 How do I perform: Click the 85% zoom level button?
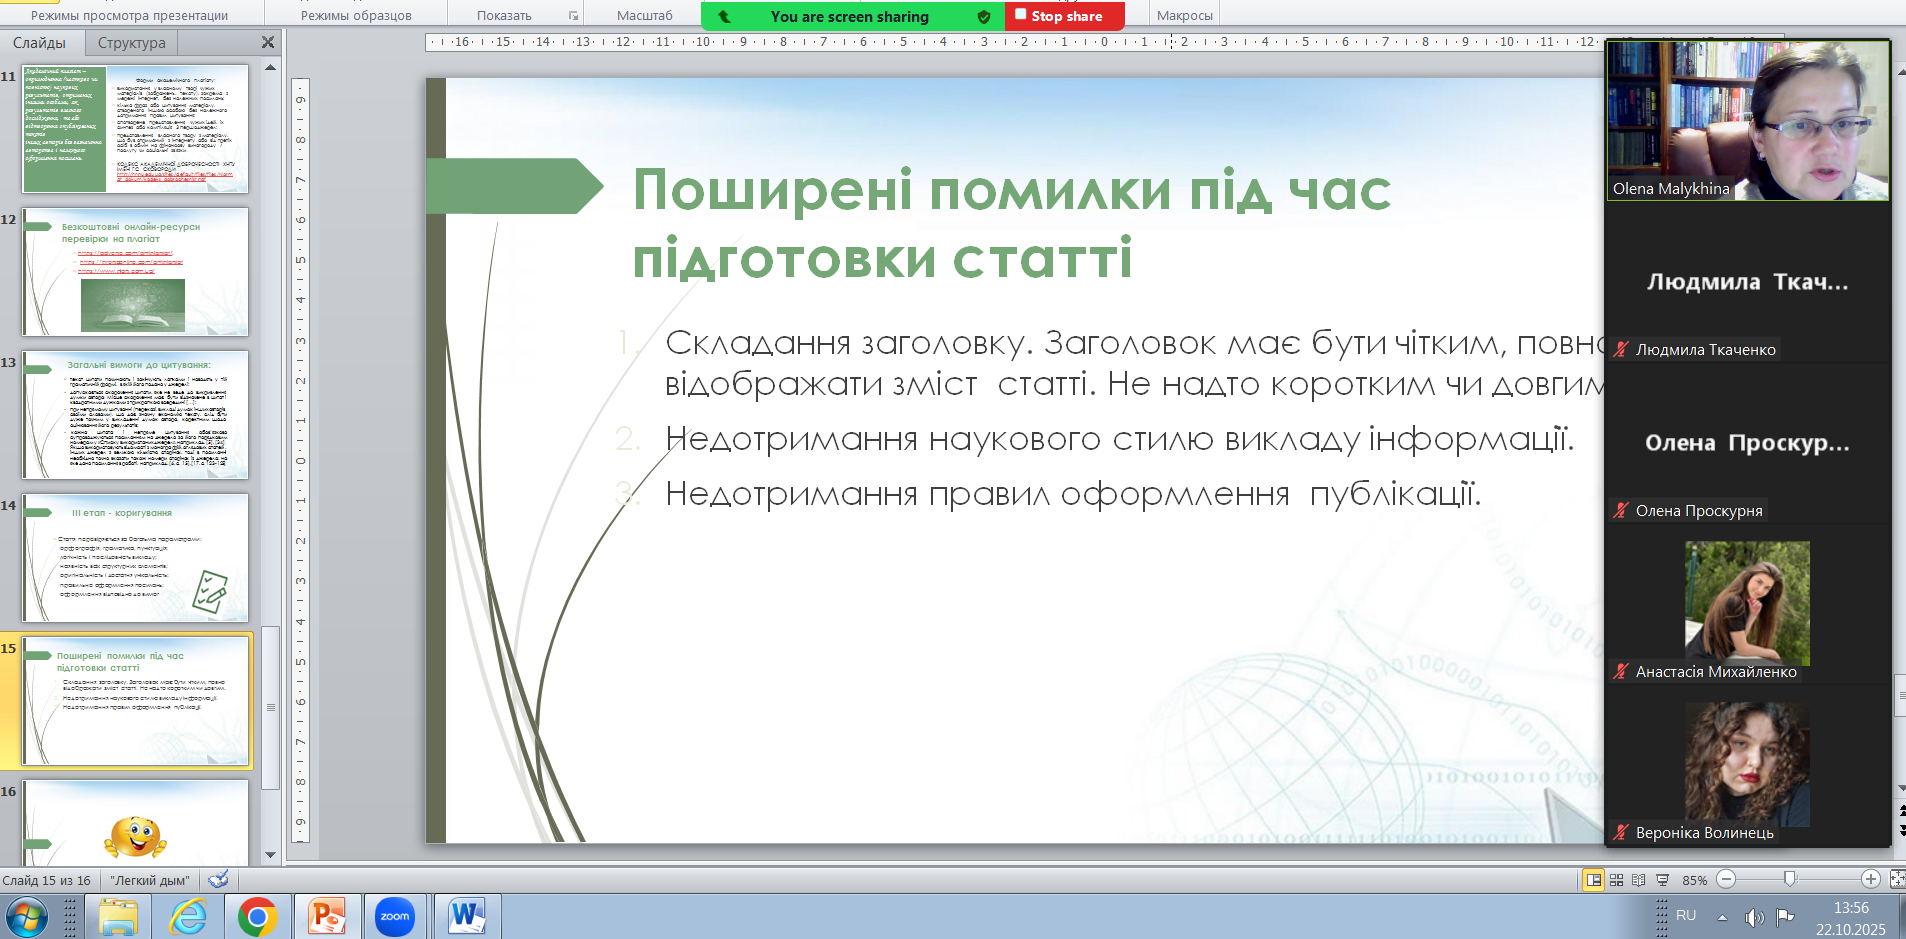pos(1694,880)
